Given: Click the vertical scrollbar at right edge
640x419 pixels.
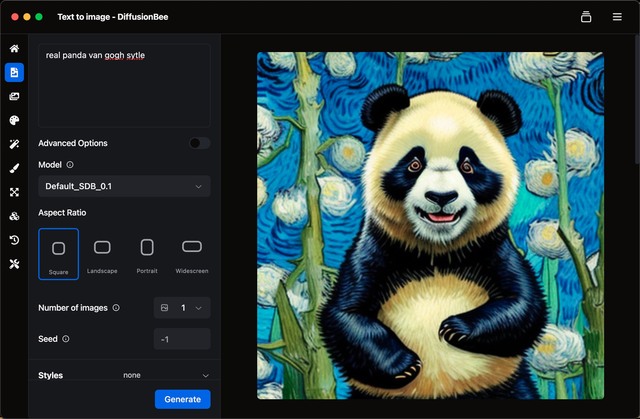Looking at the screenshot, I should pos(638,102).
